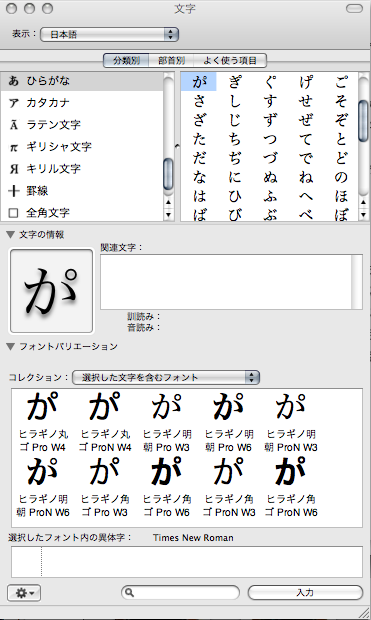The width and height of the screenshot is (371, 620).
Task: Select character な in the grid
Action: pos(199,177)
